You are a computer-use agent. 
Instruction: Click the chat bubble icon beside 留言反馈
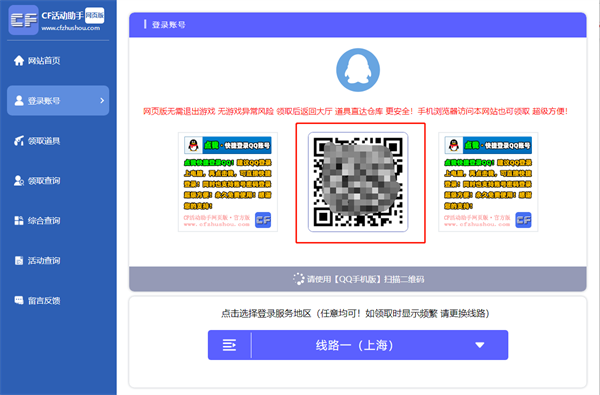click(19, 300)
